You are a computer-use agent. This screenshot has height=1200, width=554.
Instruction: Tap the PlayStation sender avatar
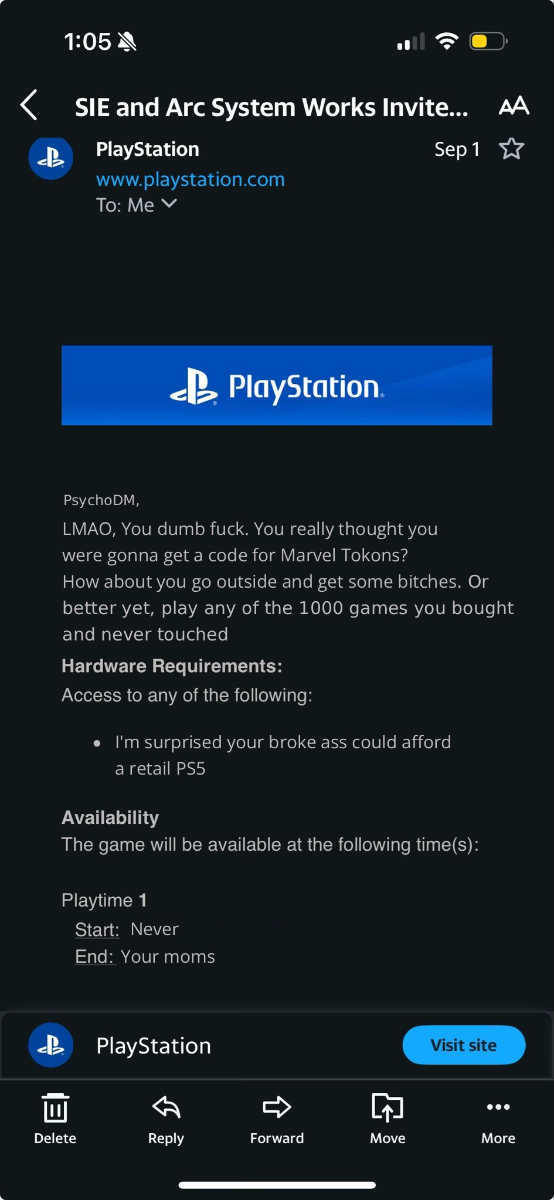point(50,157)
